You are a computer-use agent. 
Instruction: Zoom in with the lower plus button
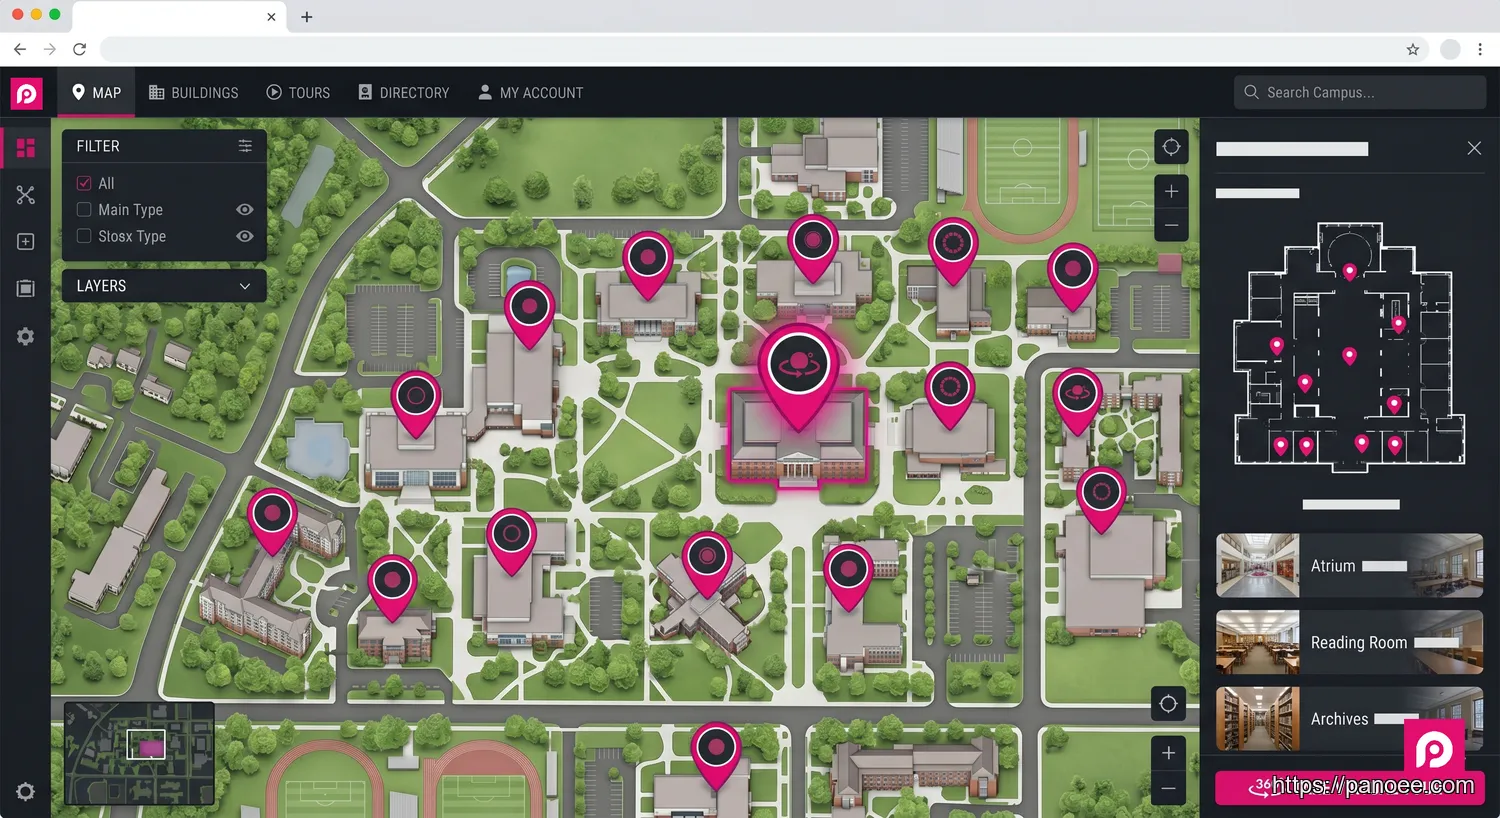1168,752
